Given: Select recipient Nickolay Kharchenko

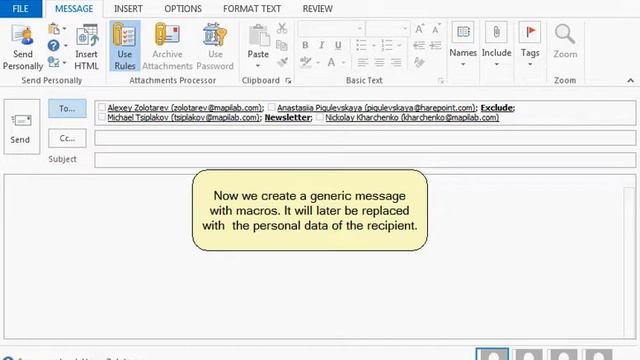Looking at the screenshot, I should tap(412, 118).
